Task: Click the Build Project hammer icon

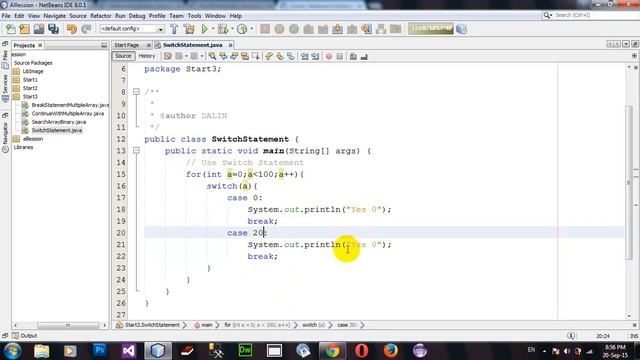Action: click(174, 29)
